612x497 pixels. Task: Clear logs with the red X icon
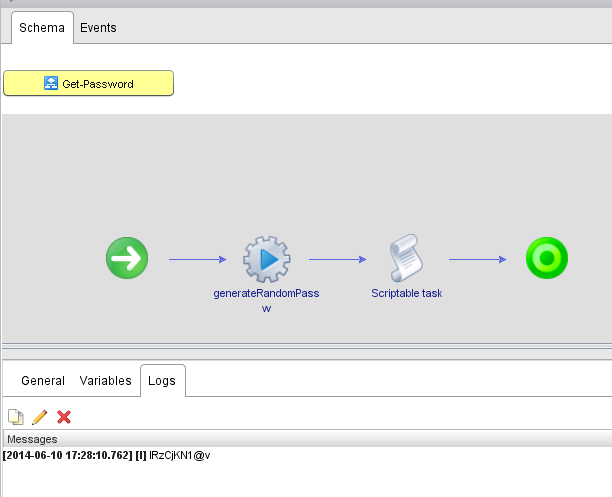pos(64,417)
